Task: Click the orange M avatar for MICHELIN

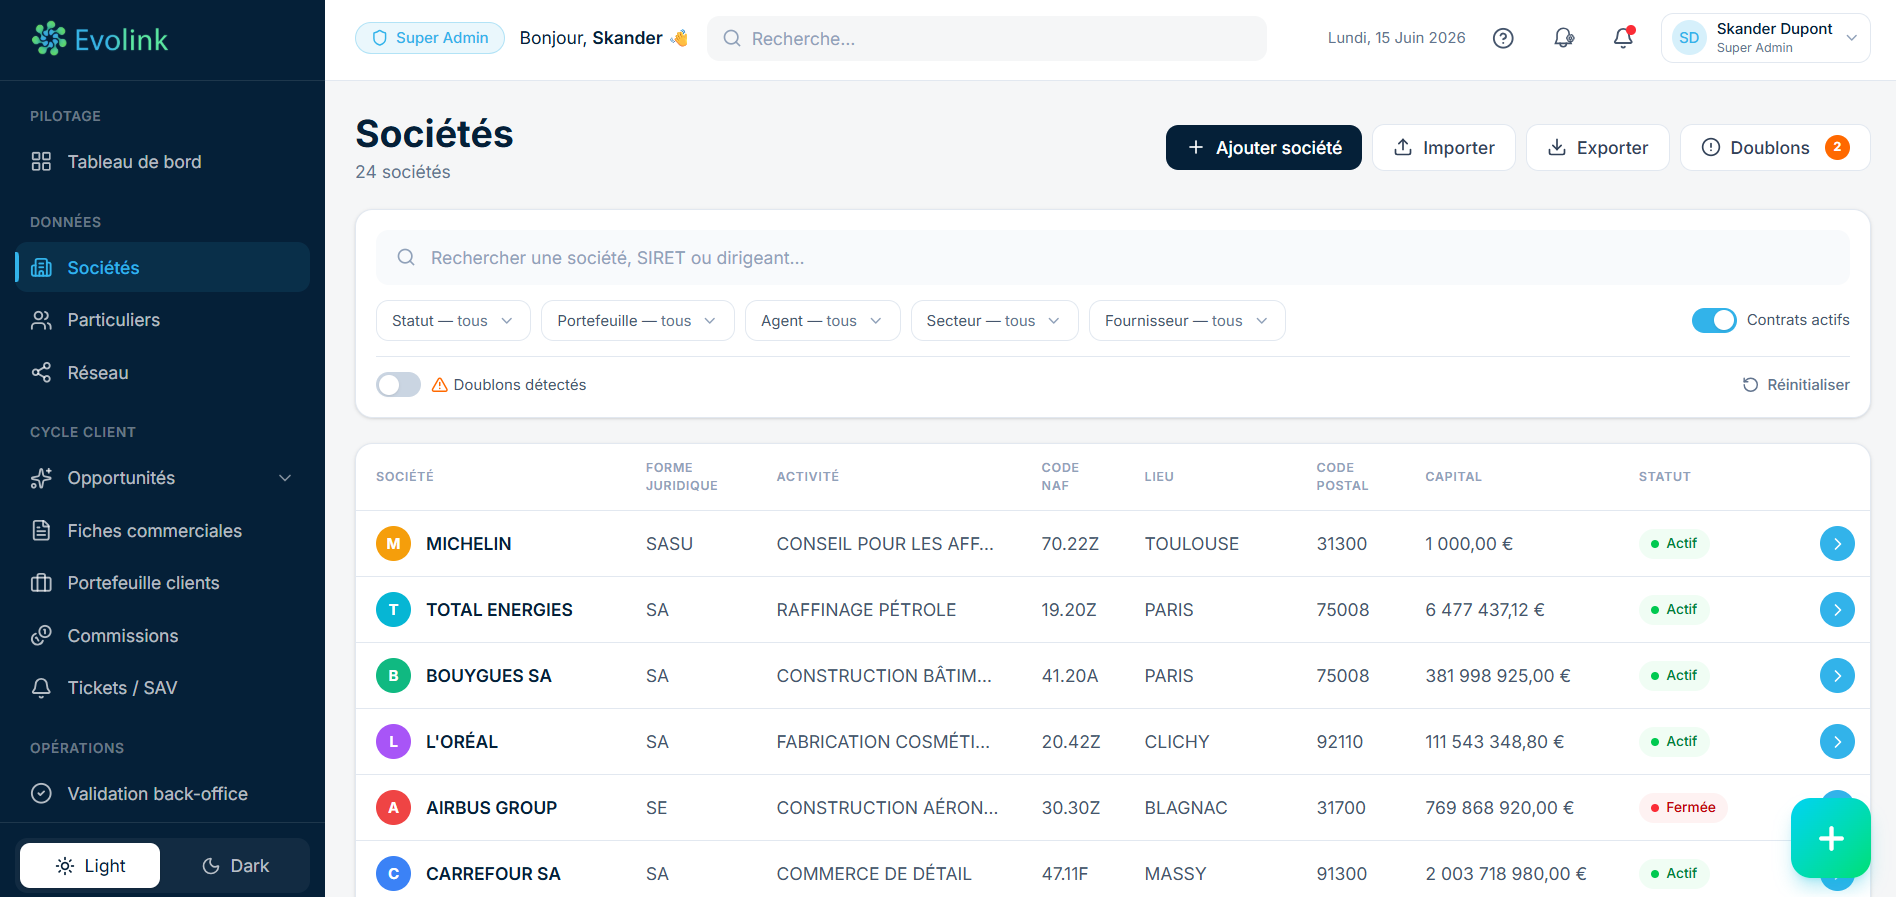Action: [393, 544]
